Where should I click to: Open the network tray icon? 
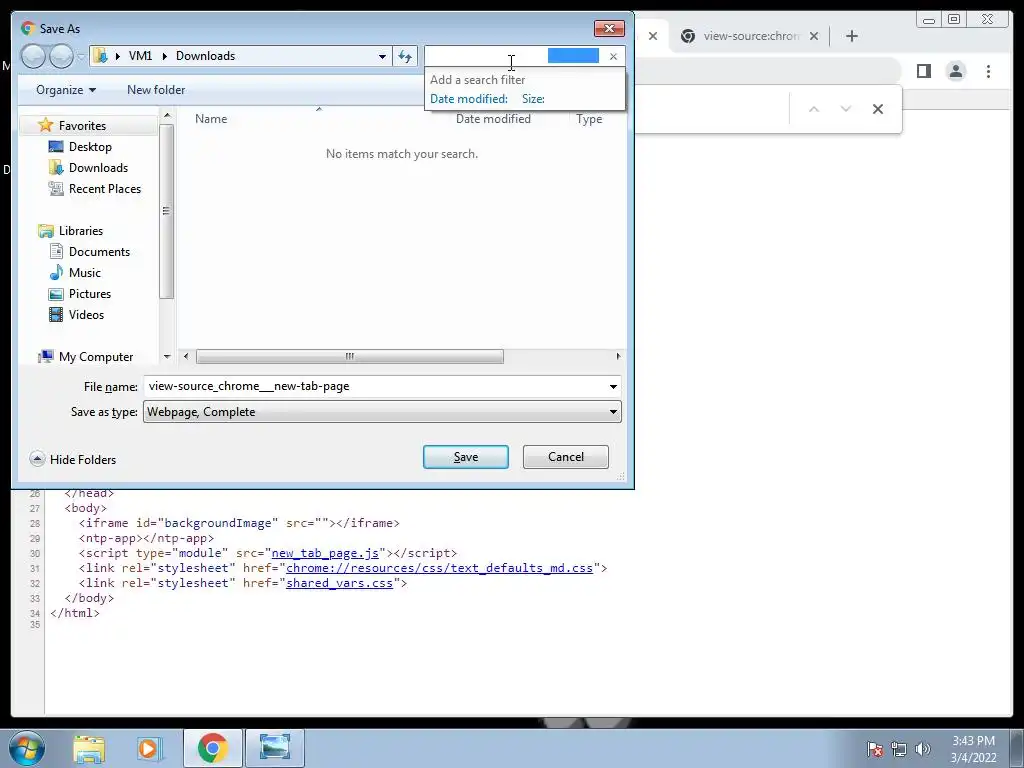point(899,749)
